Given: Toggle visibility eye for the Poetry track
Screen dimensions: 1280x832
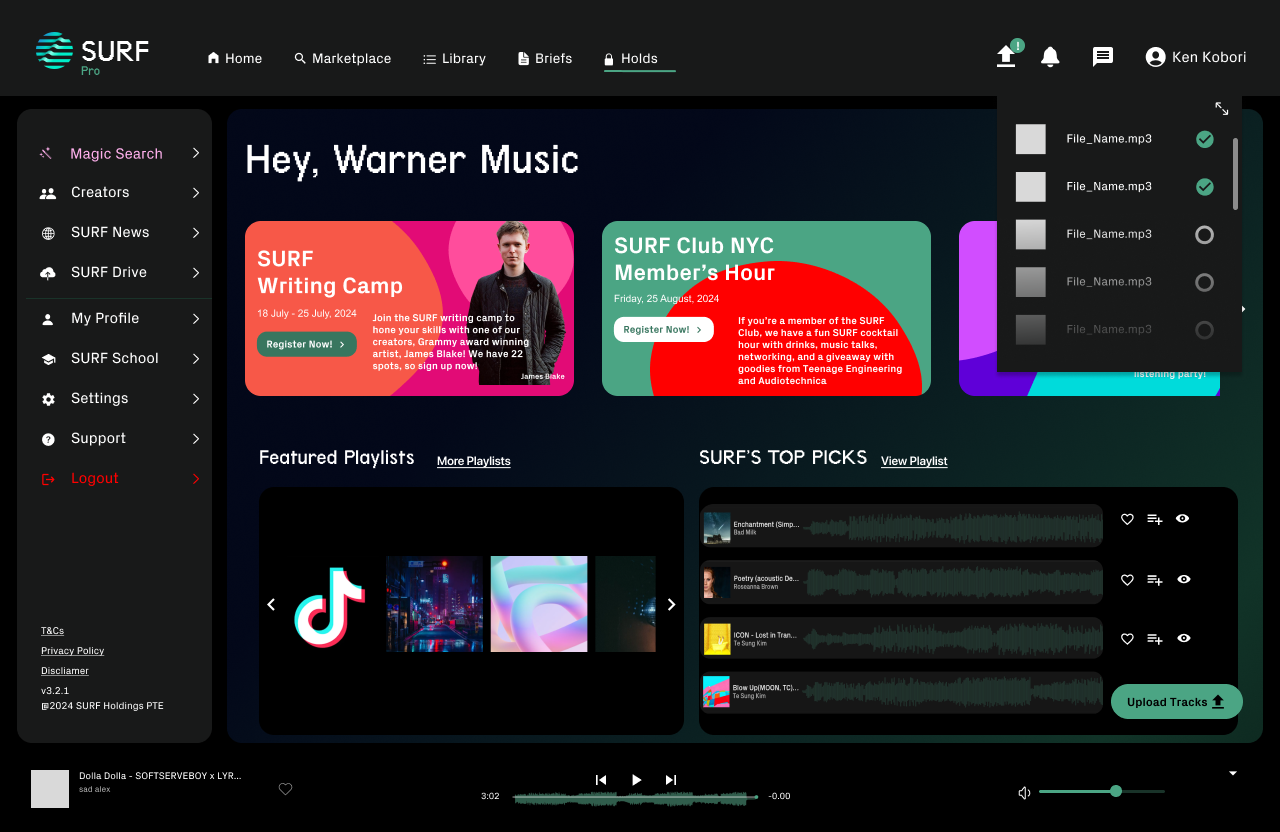Looking at the screenshot, I should pos(1184,579).
